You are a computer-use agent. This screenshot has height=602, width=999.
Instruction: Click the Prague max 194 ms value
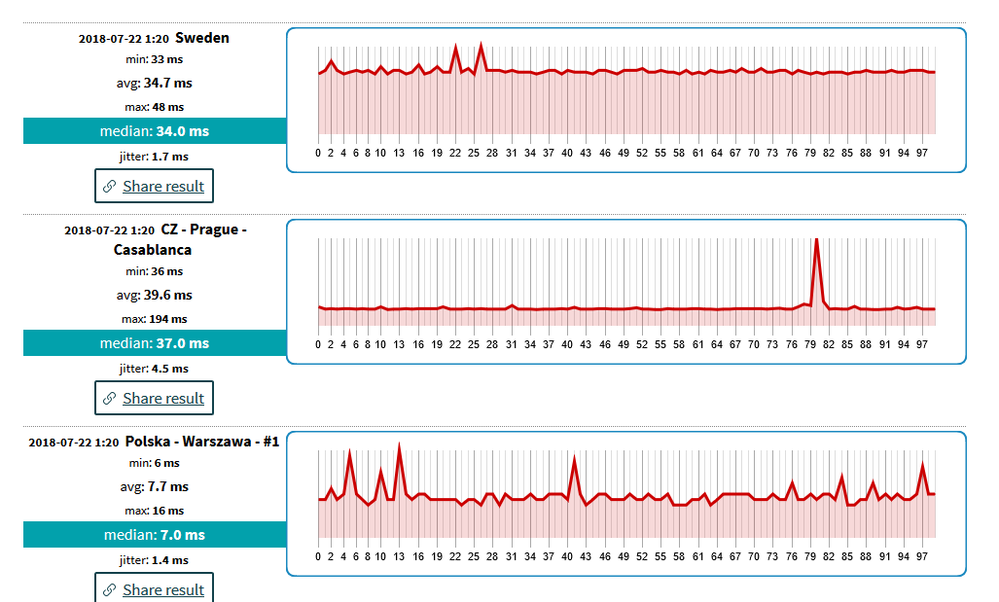pyautogui.click(x=169, y=319)
